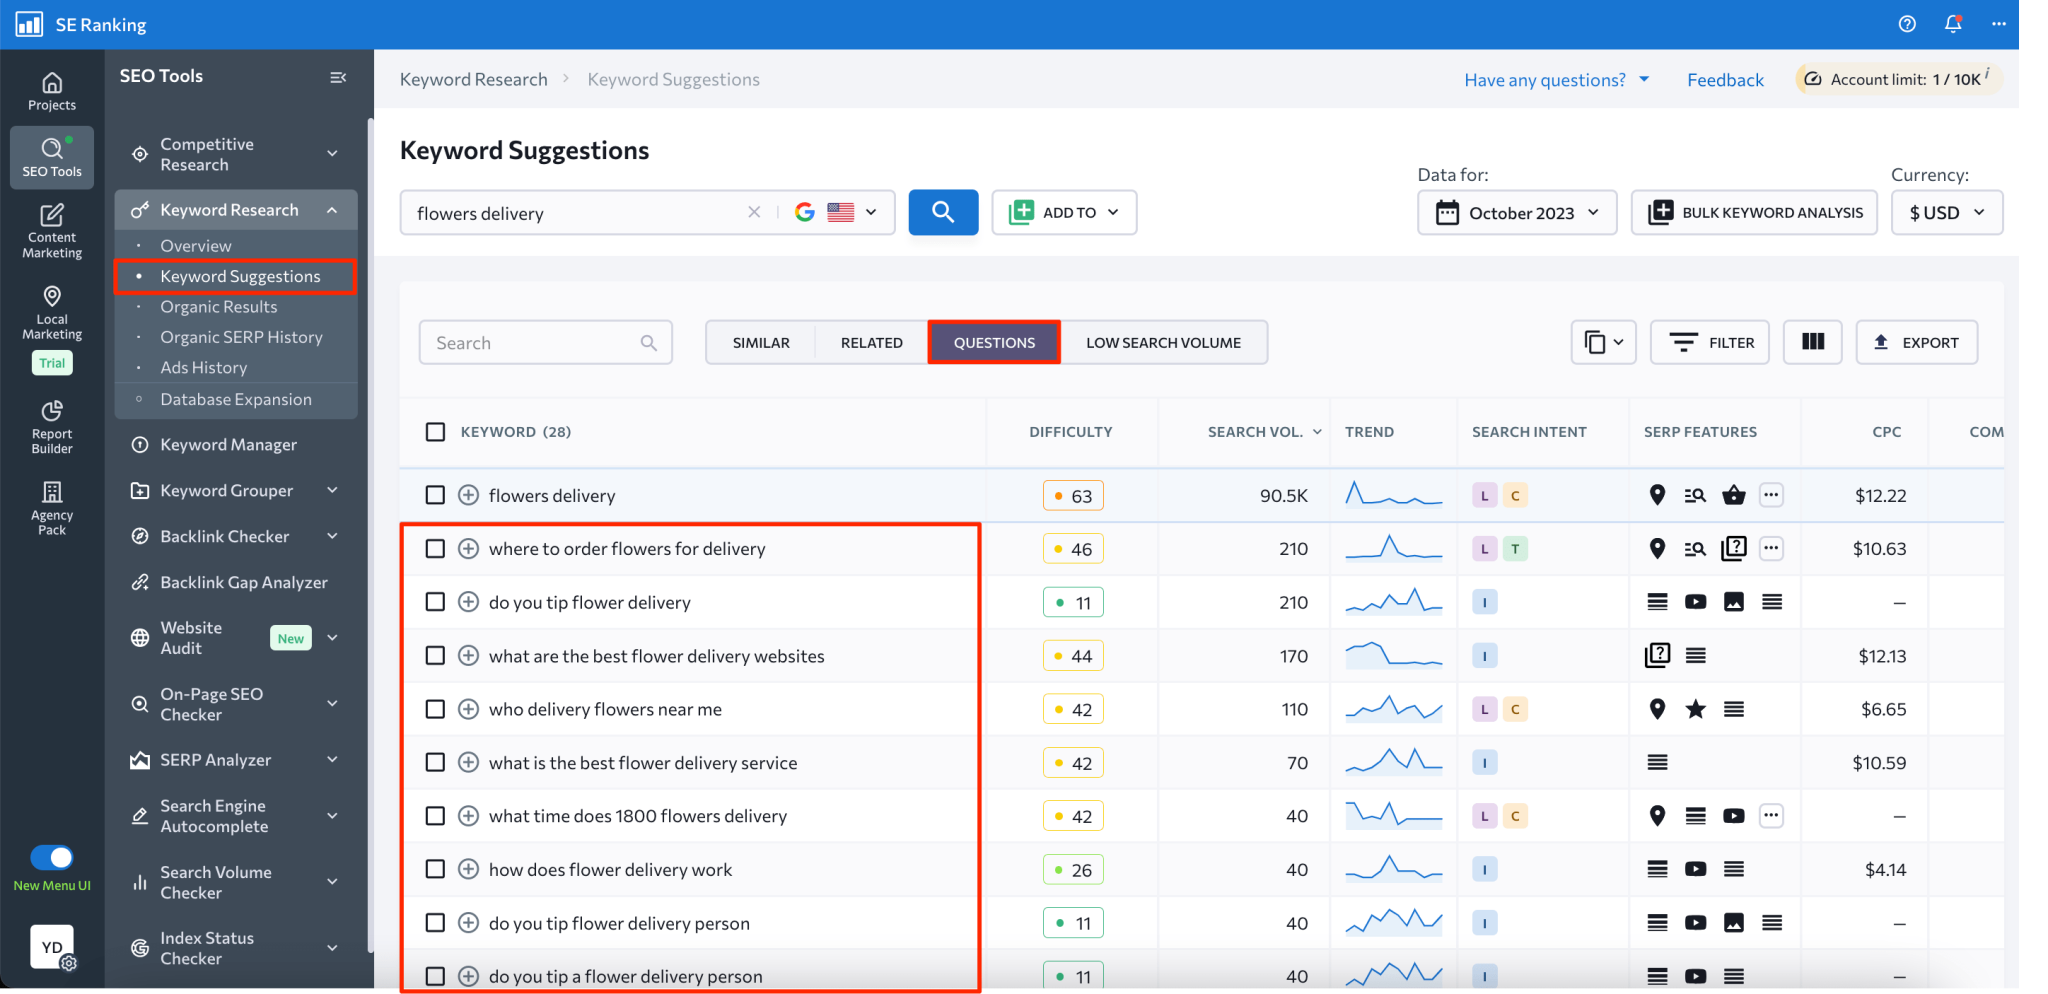The width and height of the screenshot is (2048, 994).
Task: Open the manage columns icon
Action: coord(1813,342)
